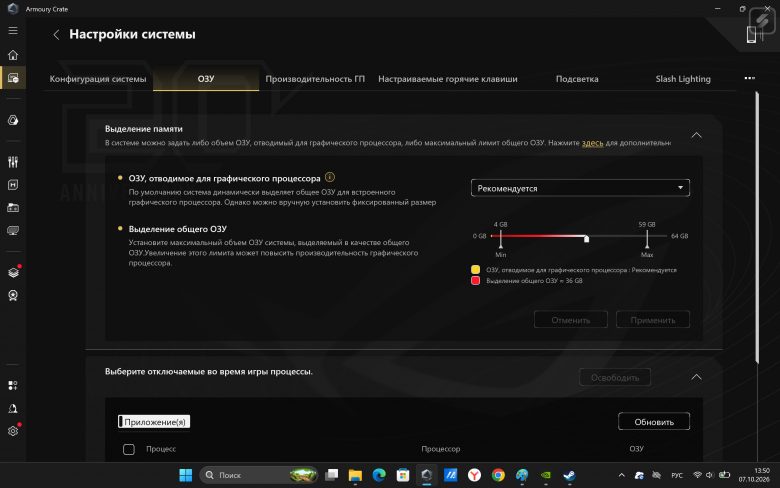Collapse the Выделение памяти section
780x488 pixels.
point(696,135)
